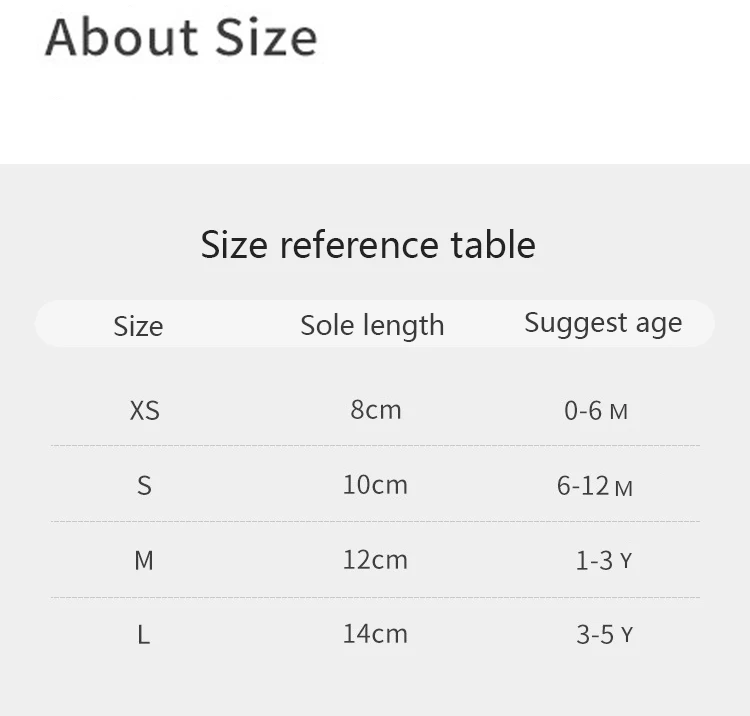Click the L size cell
The height and width of the screenshot is (716, 750).
144,635
